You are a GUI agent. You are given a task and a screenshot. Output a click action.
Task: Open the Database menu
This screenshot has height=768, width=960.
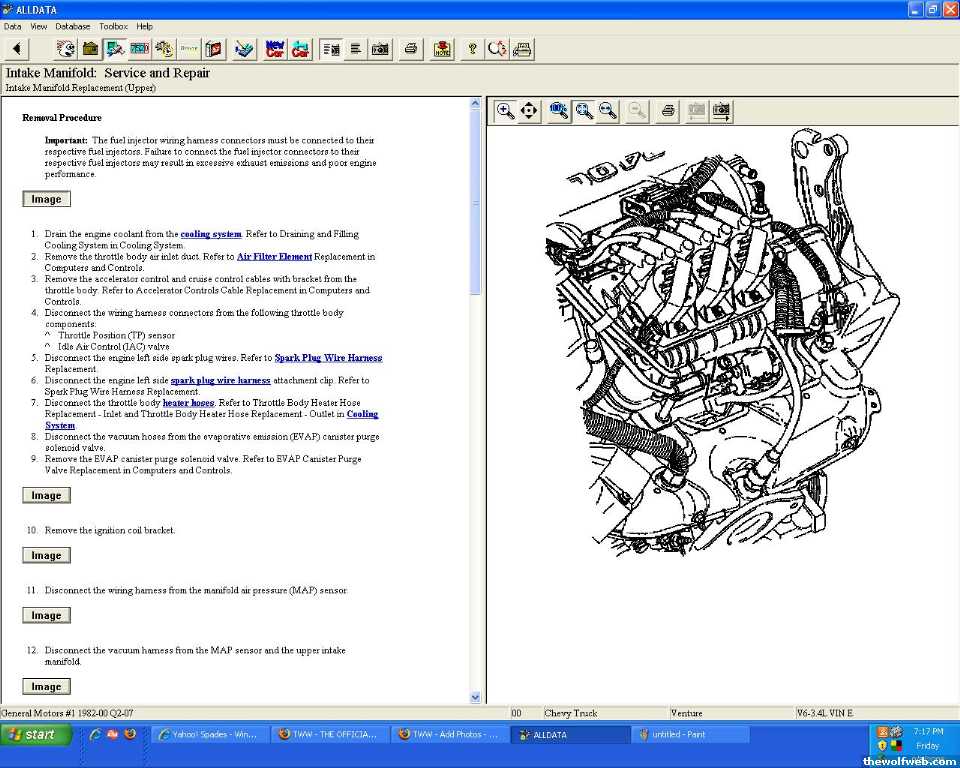[72, 26]
